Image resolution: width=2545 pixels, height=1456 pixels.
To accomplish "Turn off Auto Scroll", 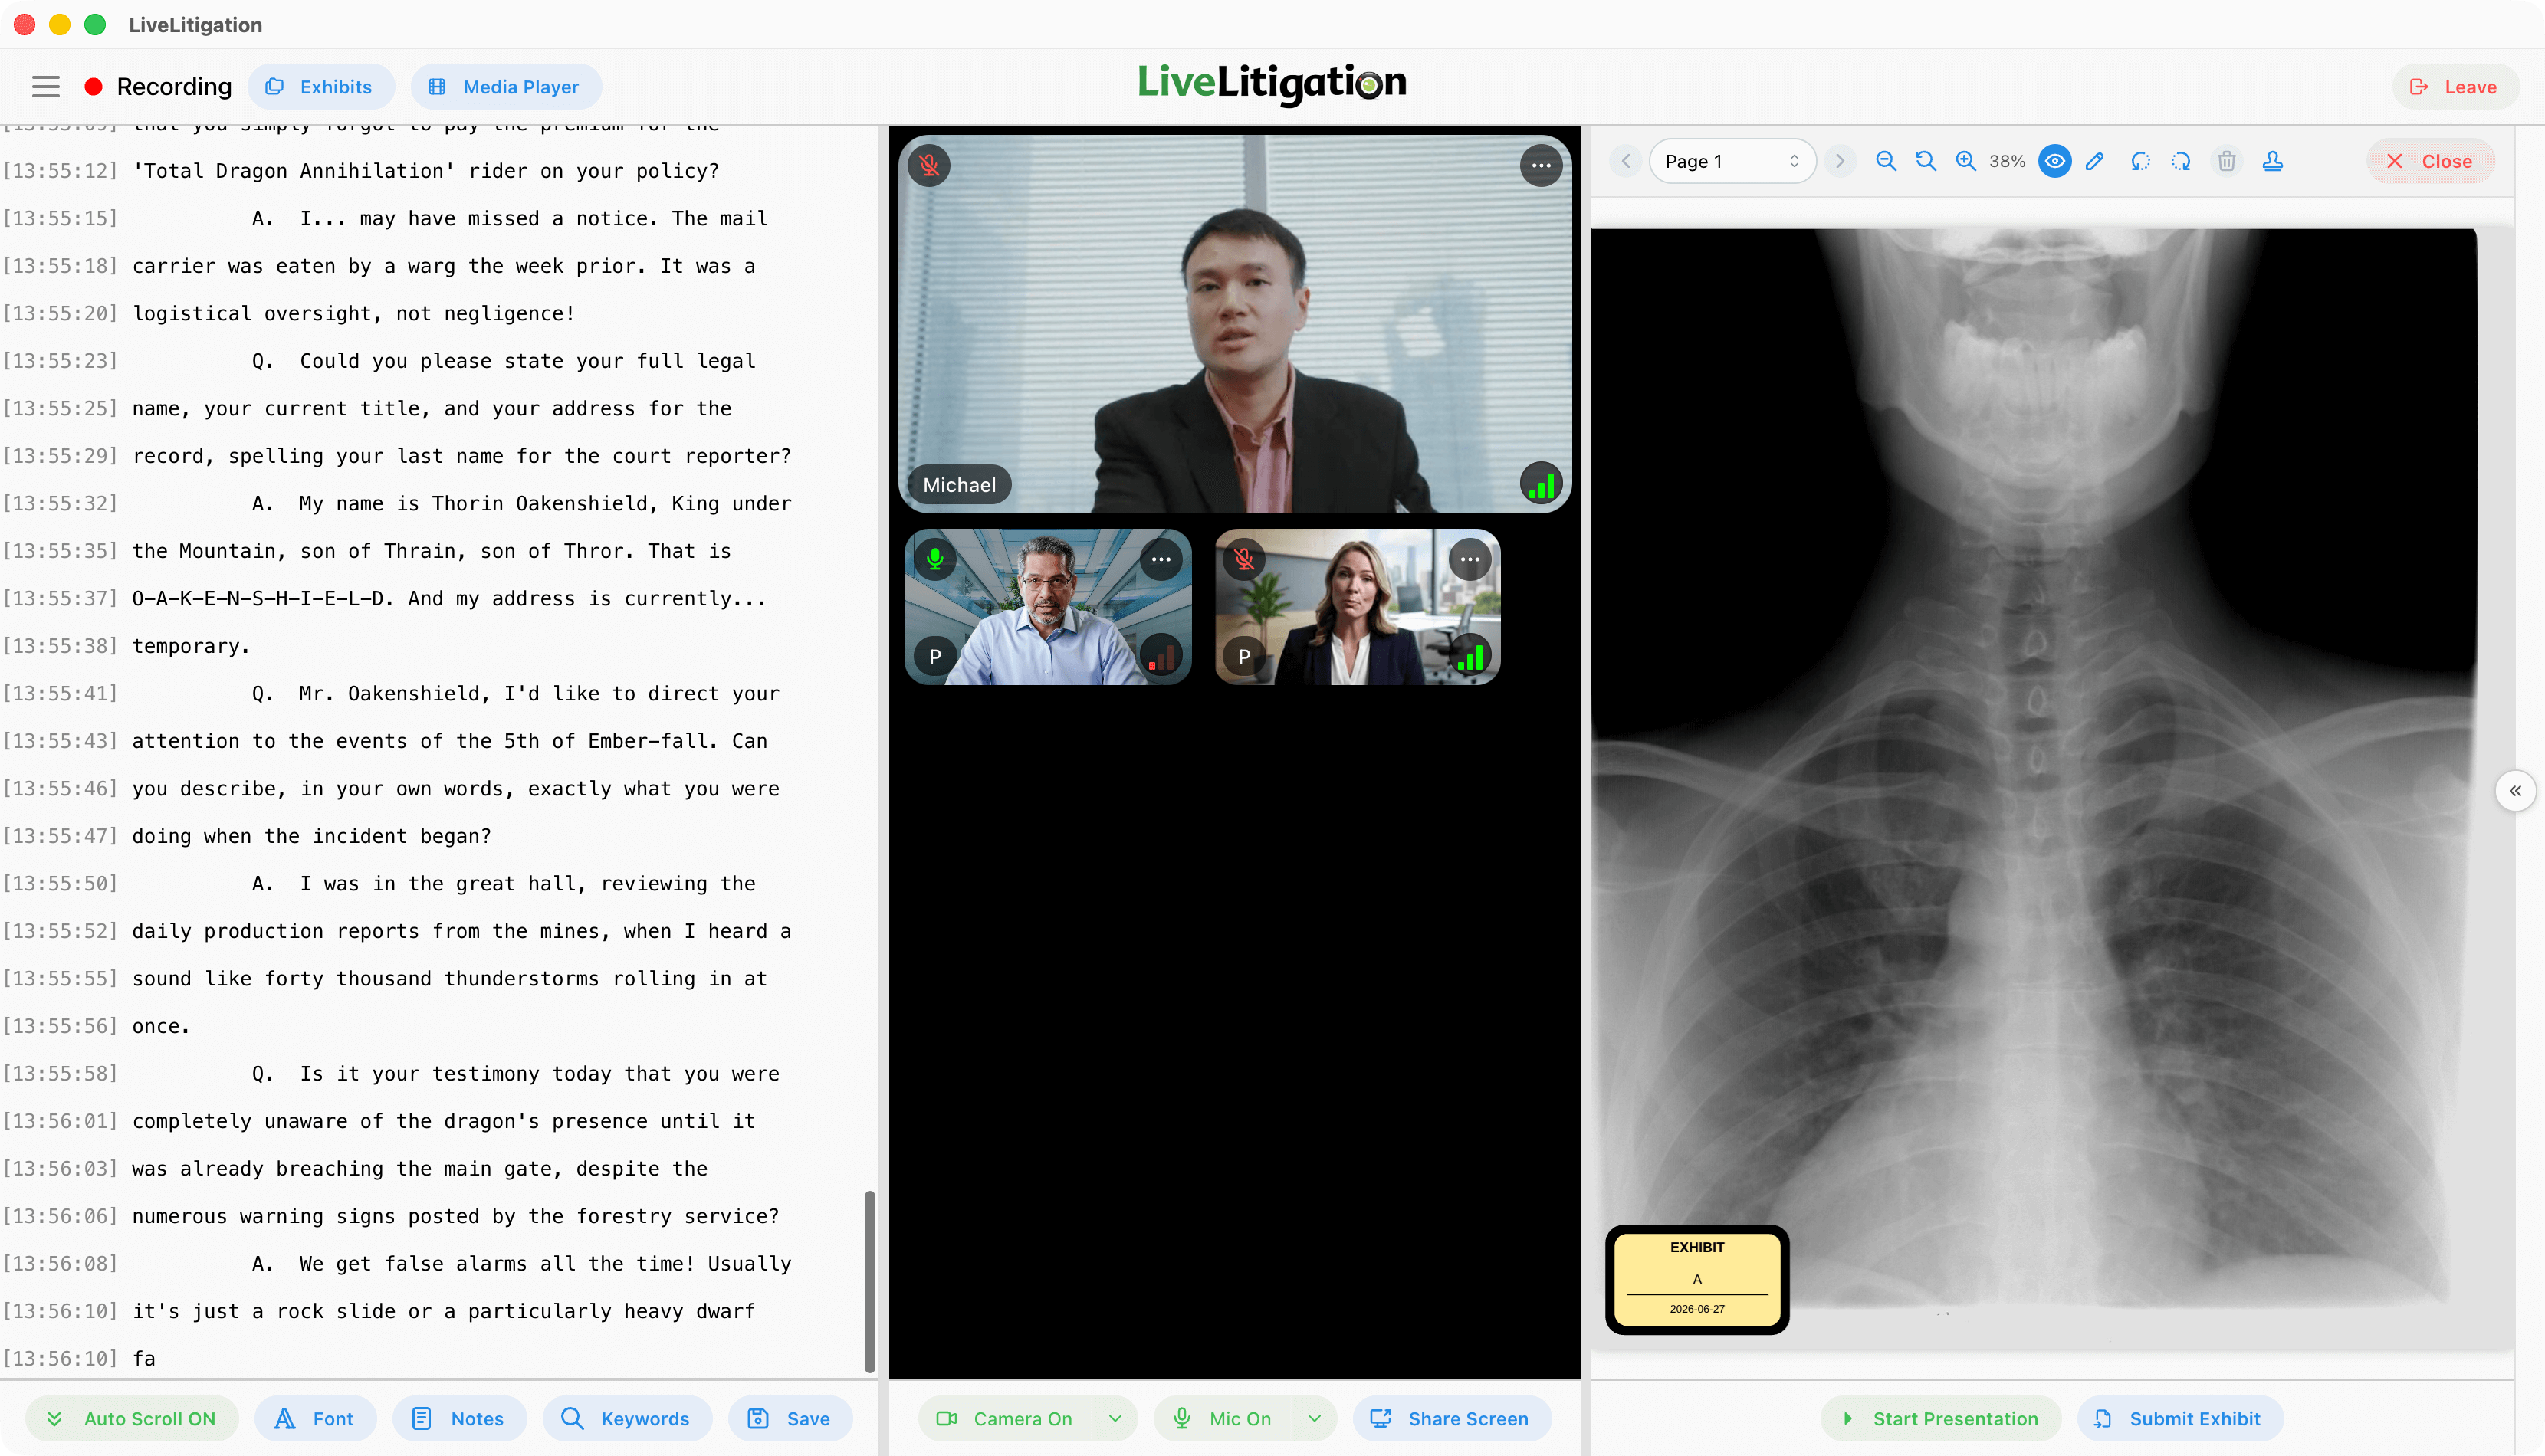I will click(132, 1418).
